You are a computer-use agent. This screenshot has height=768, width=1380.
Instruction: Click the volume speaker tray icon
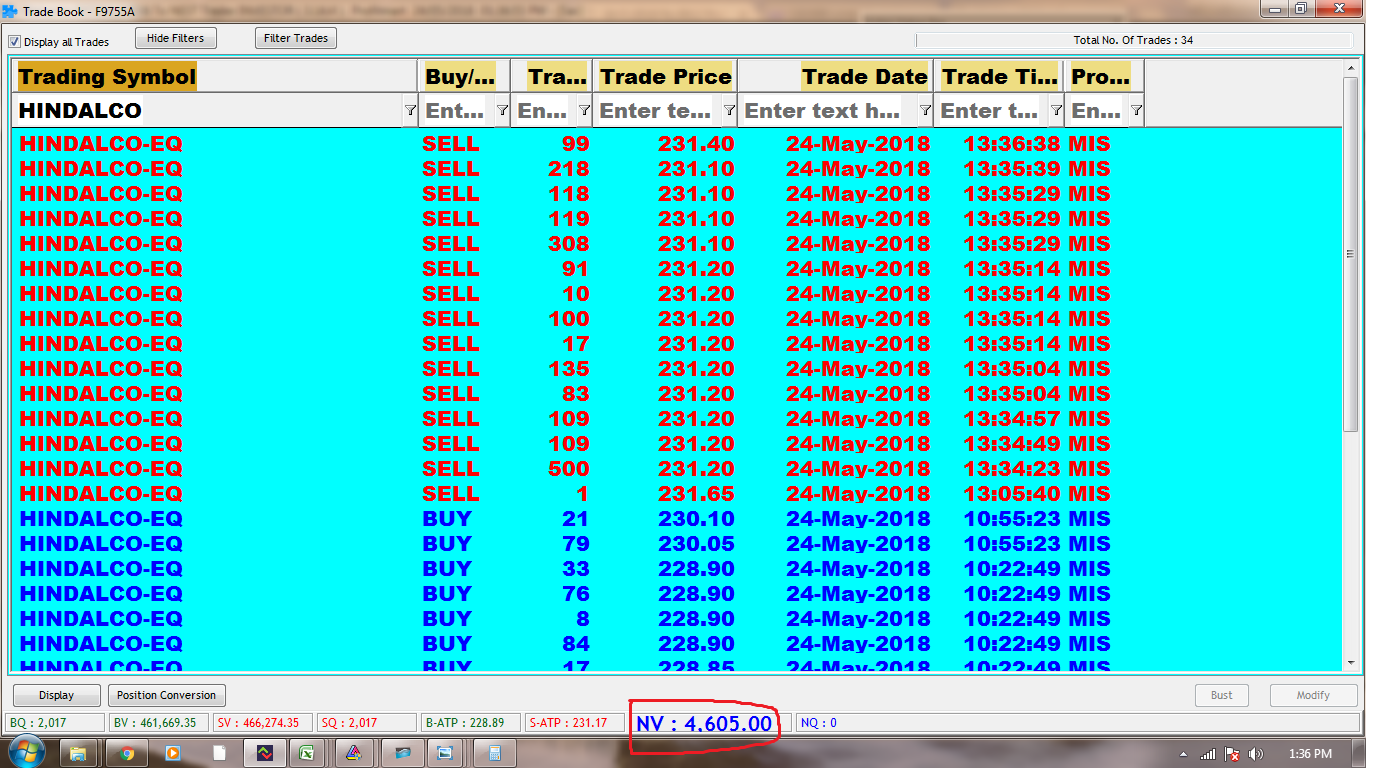[1256, 753]
